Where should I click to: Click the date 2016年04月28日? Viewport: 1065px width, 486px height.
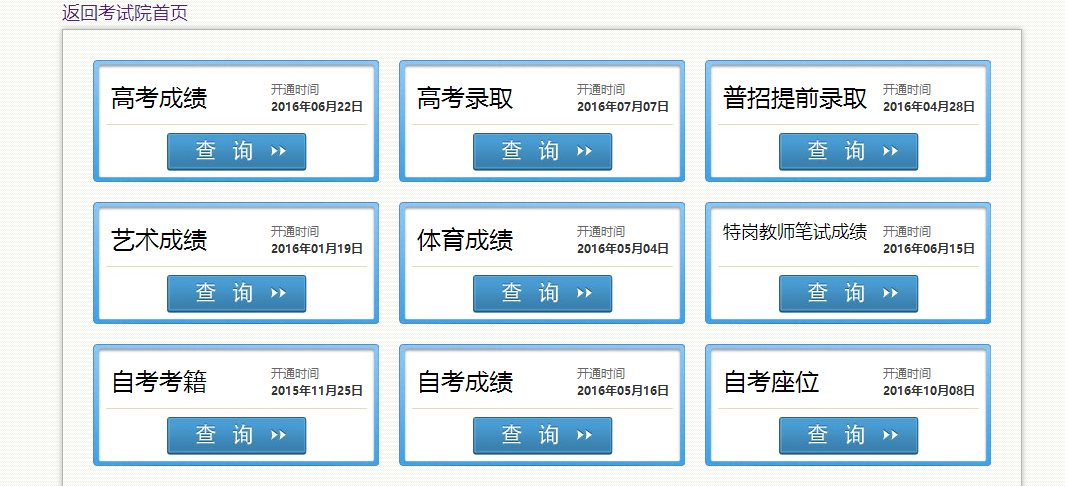[929, 107]
